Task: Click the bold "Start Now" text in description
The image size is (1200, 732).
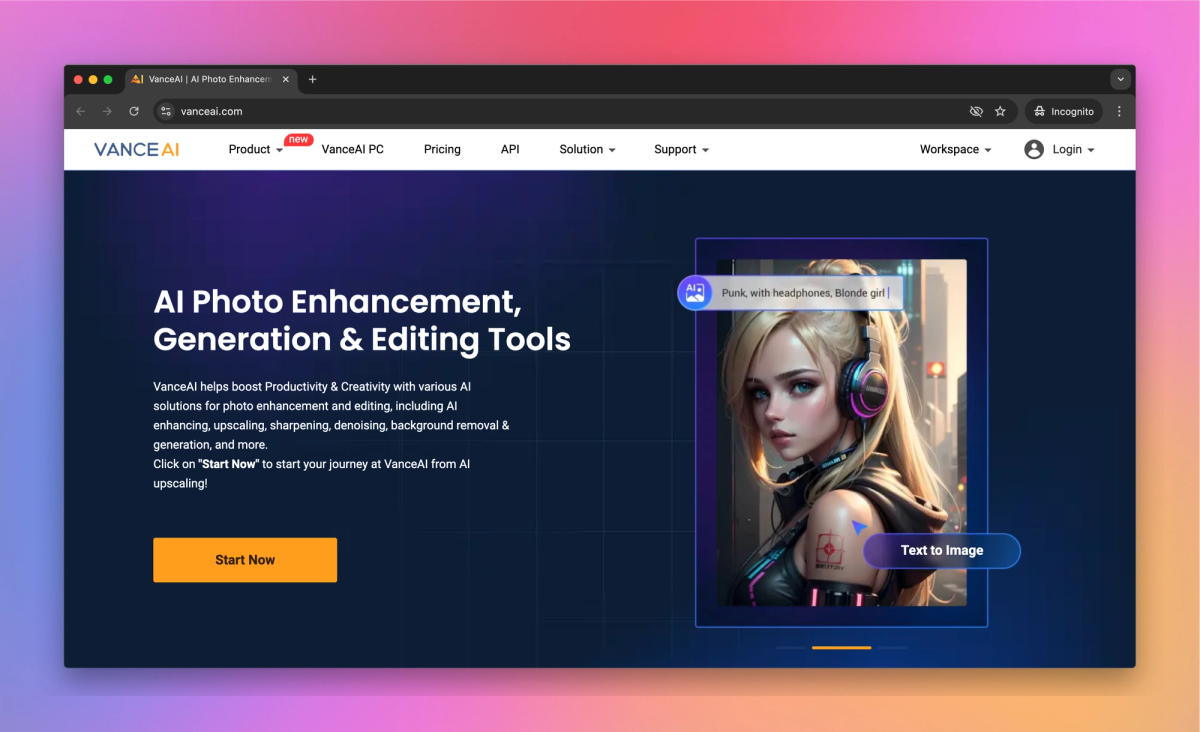Action: coord(229,464)
